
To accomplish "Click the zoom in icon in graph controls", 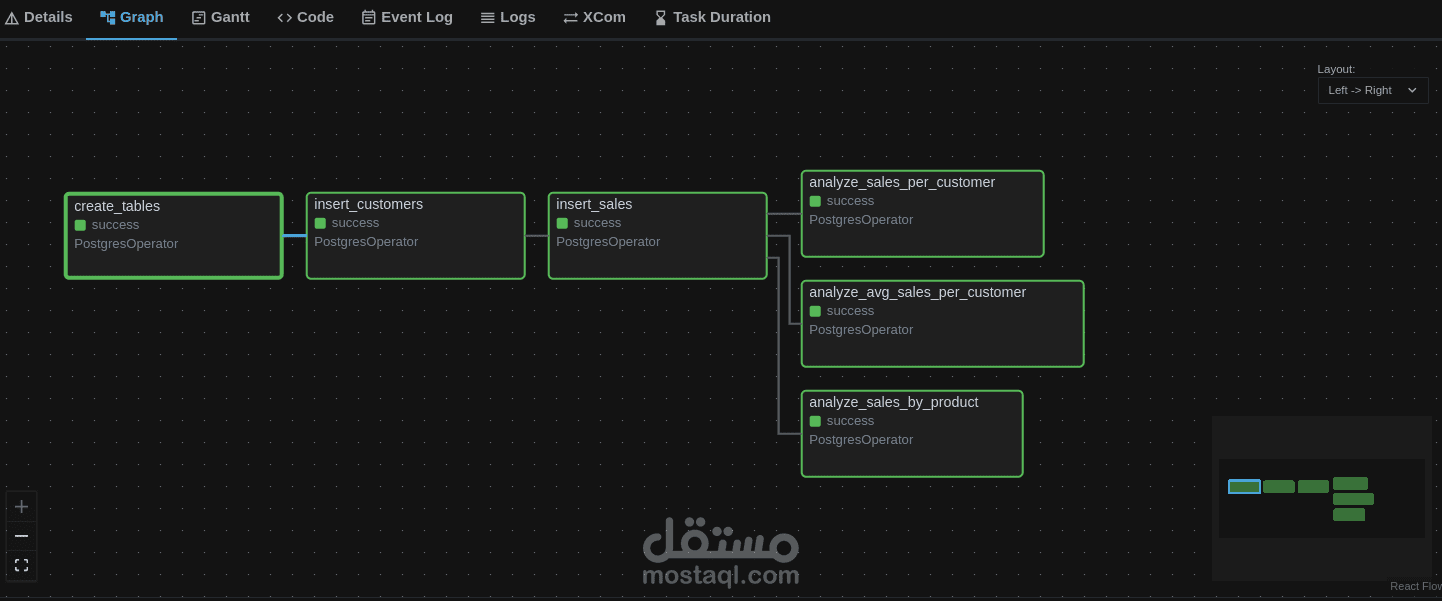I will click(x=21, y=506).
